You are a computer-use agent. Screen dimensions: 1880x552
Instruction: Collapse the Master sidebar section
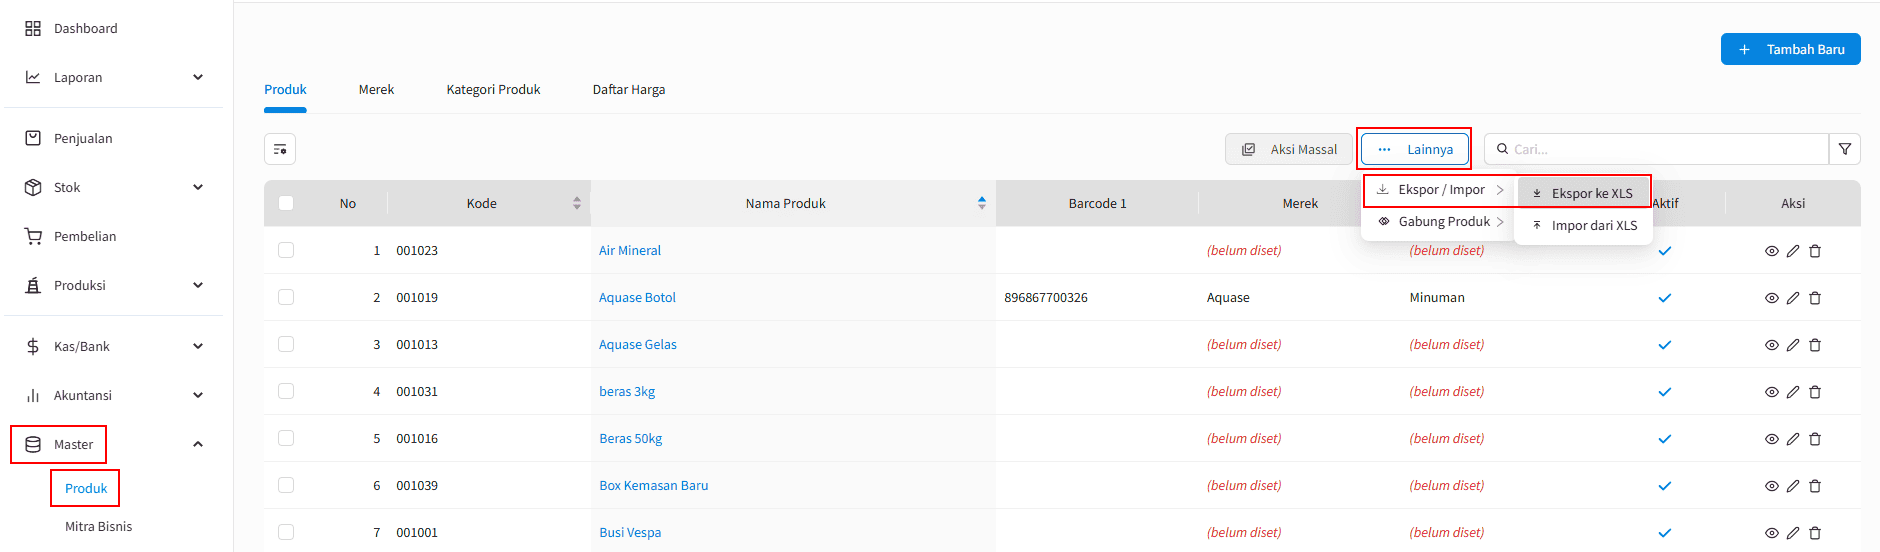click(198, 444)
